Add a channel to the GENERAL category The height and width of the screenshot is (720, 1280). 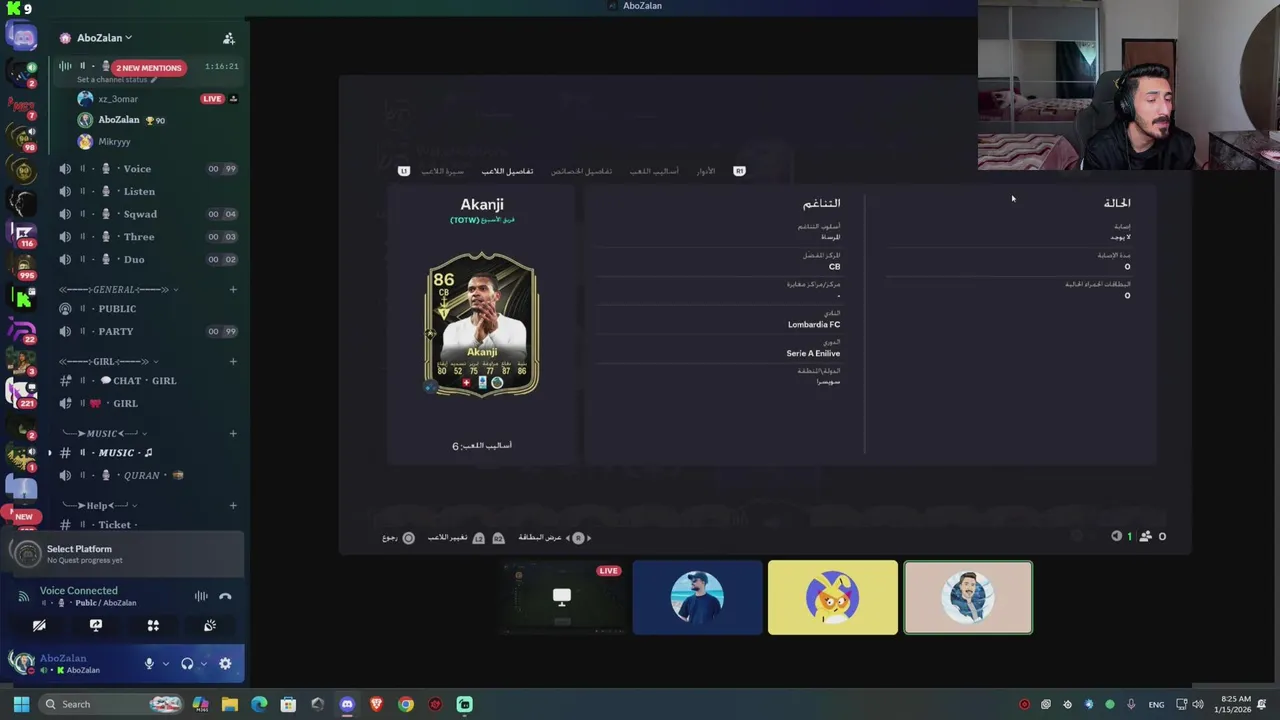pyautogui.click(x=233, y=290)
